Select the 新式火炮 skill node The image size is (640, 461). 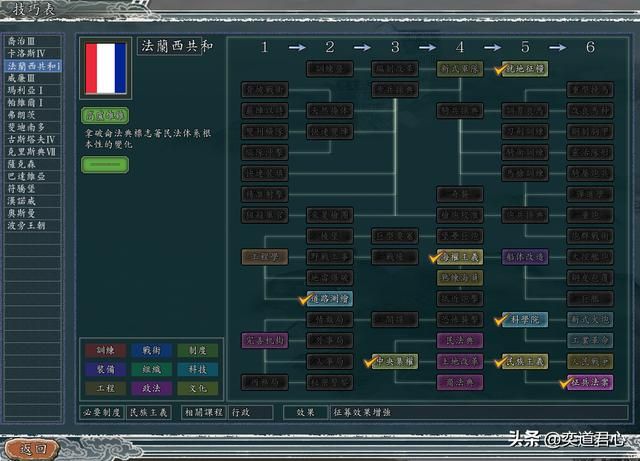(x=590, y=320)
